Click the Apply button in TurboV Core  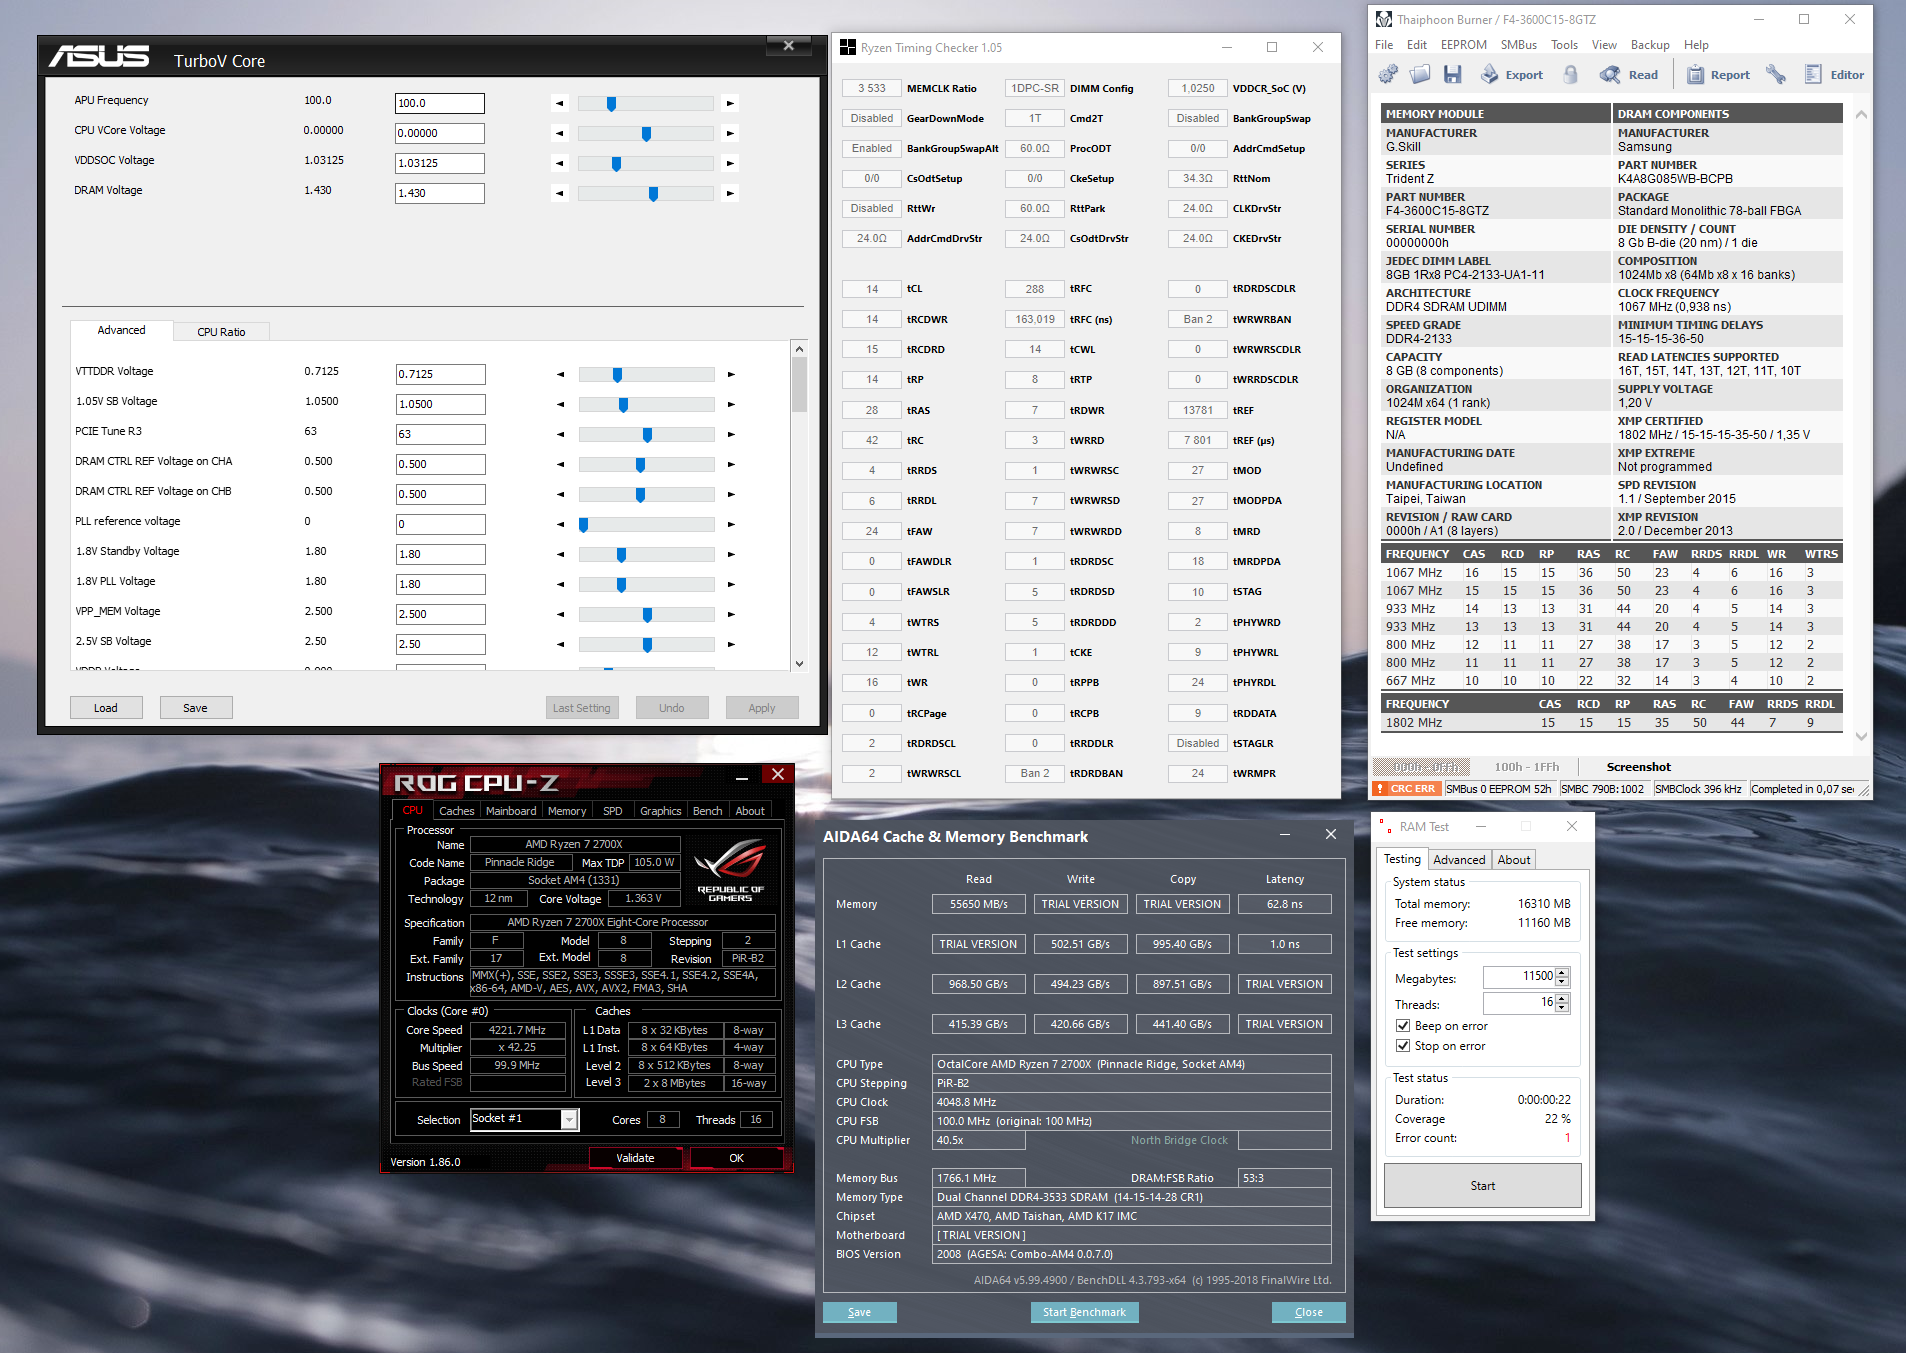coord(762,708)
